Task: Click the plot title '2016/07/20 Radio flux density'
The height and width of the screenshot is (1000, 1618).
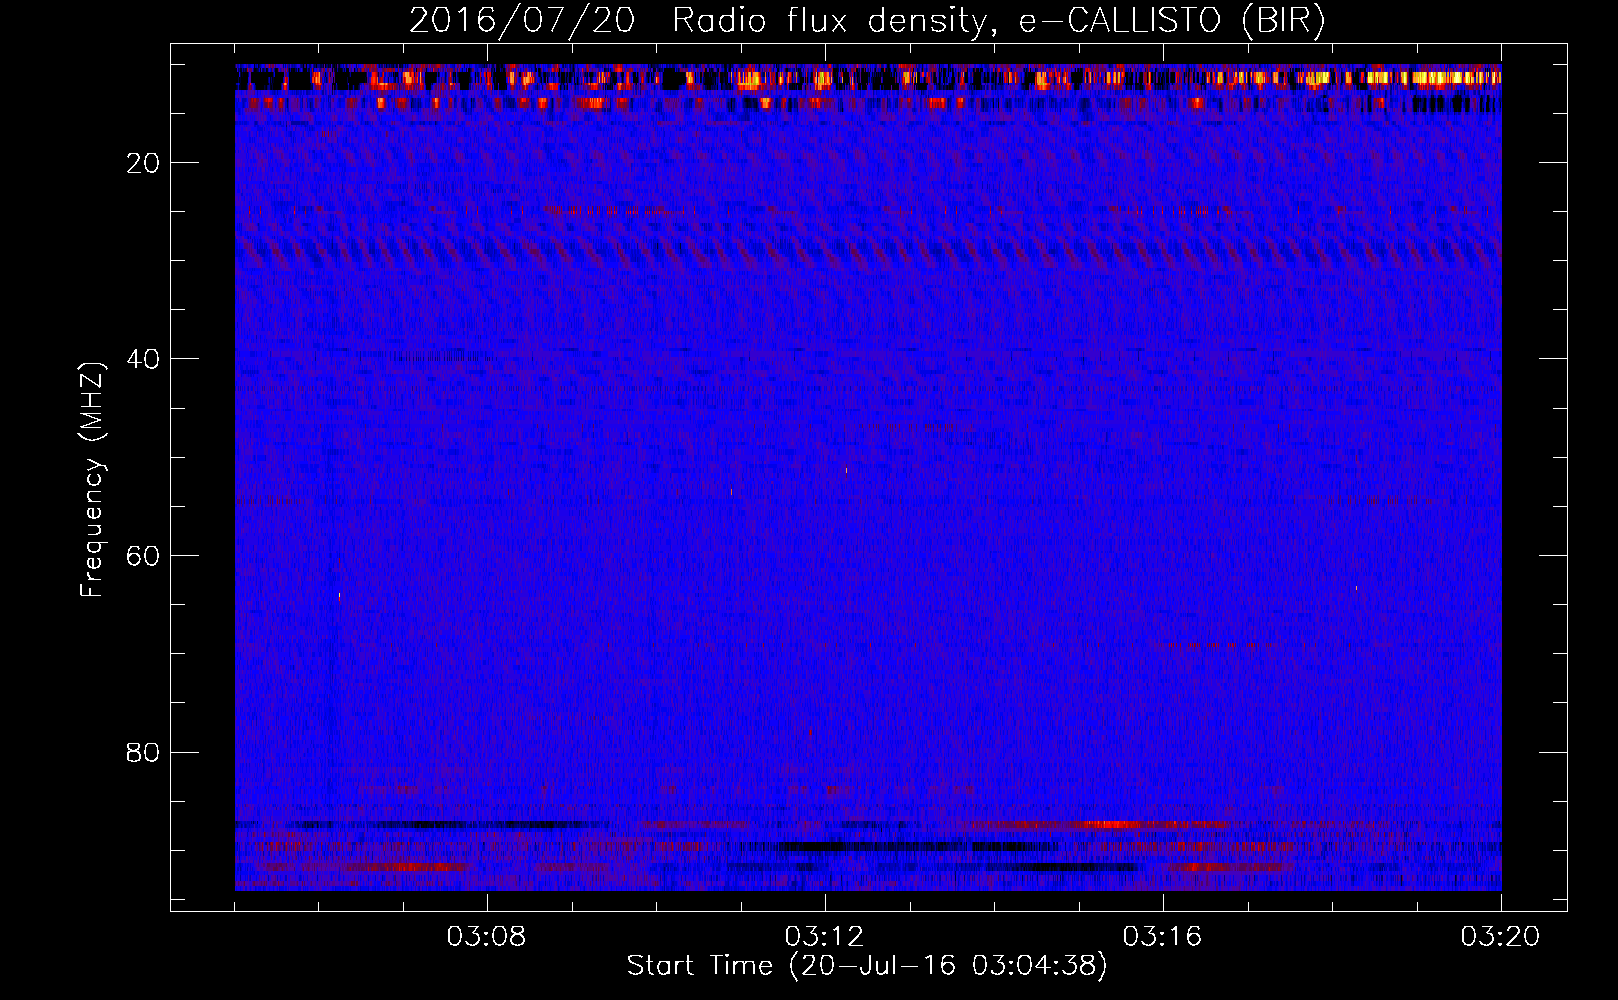Action: point(867,20)
